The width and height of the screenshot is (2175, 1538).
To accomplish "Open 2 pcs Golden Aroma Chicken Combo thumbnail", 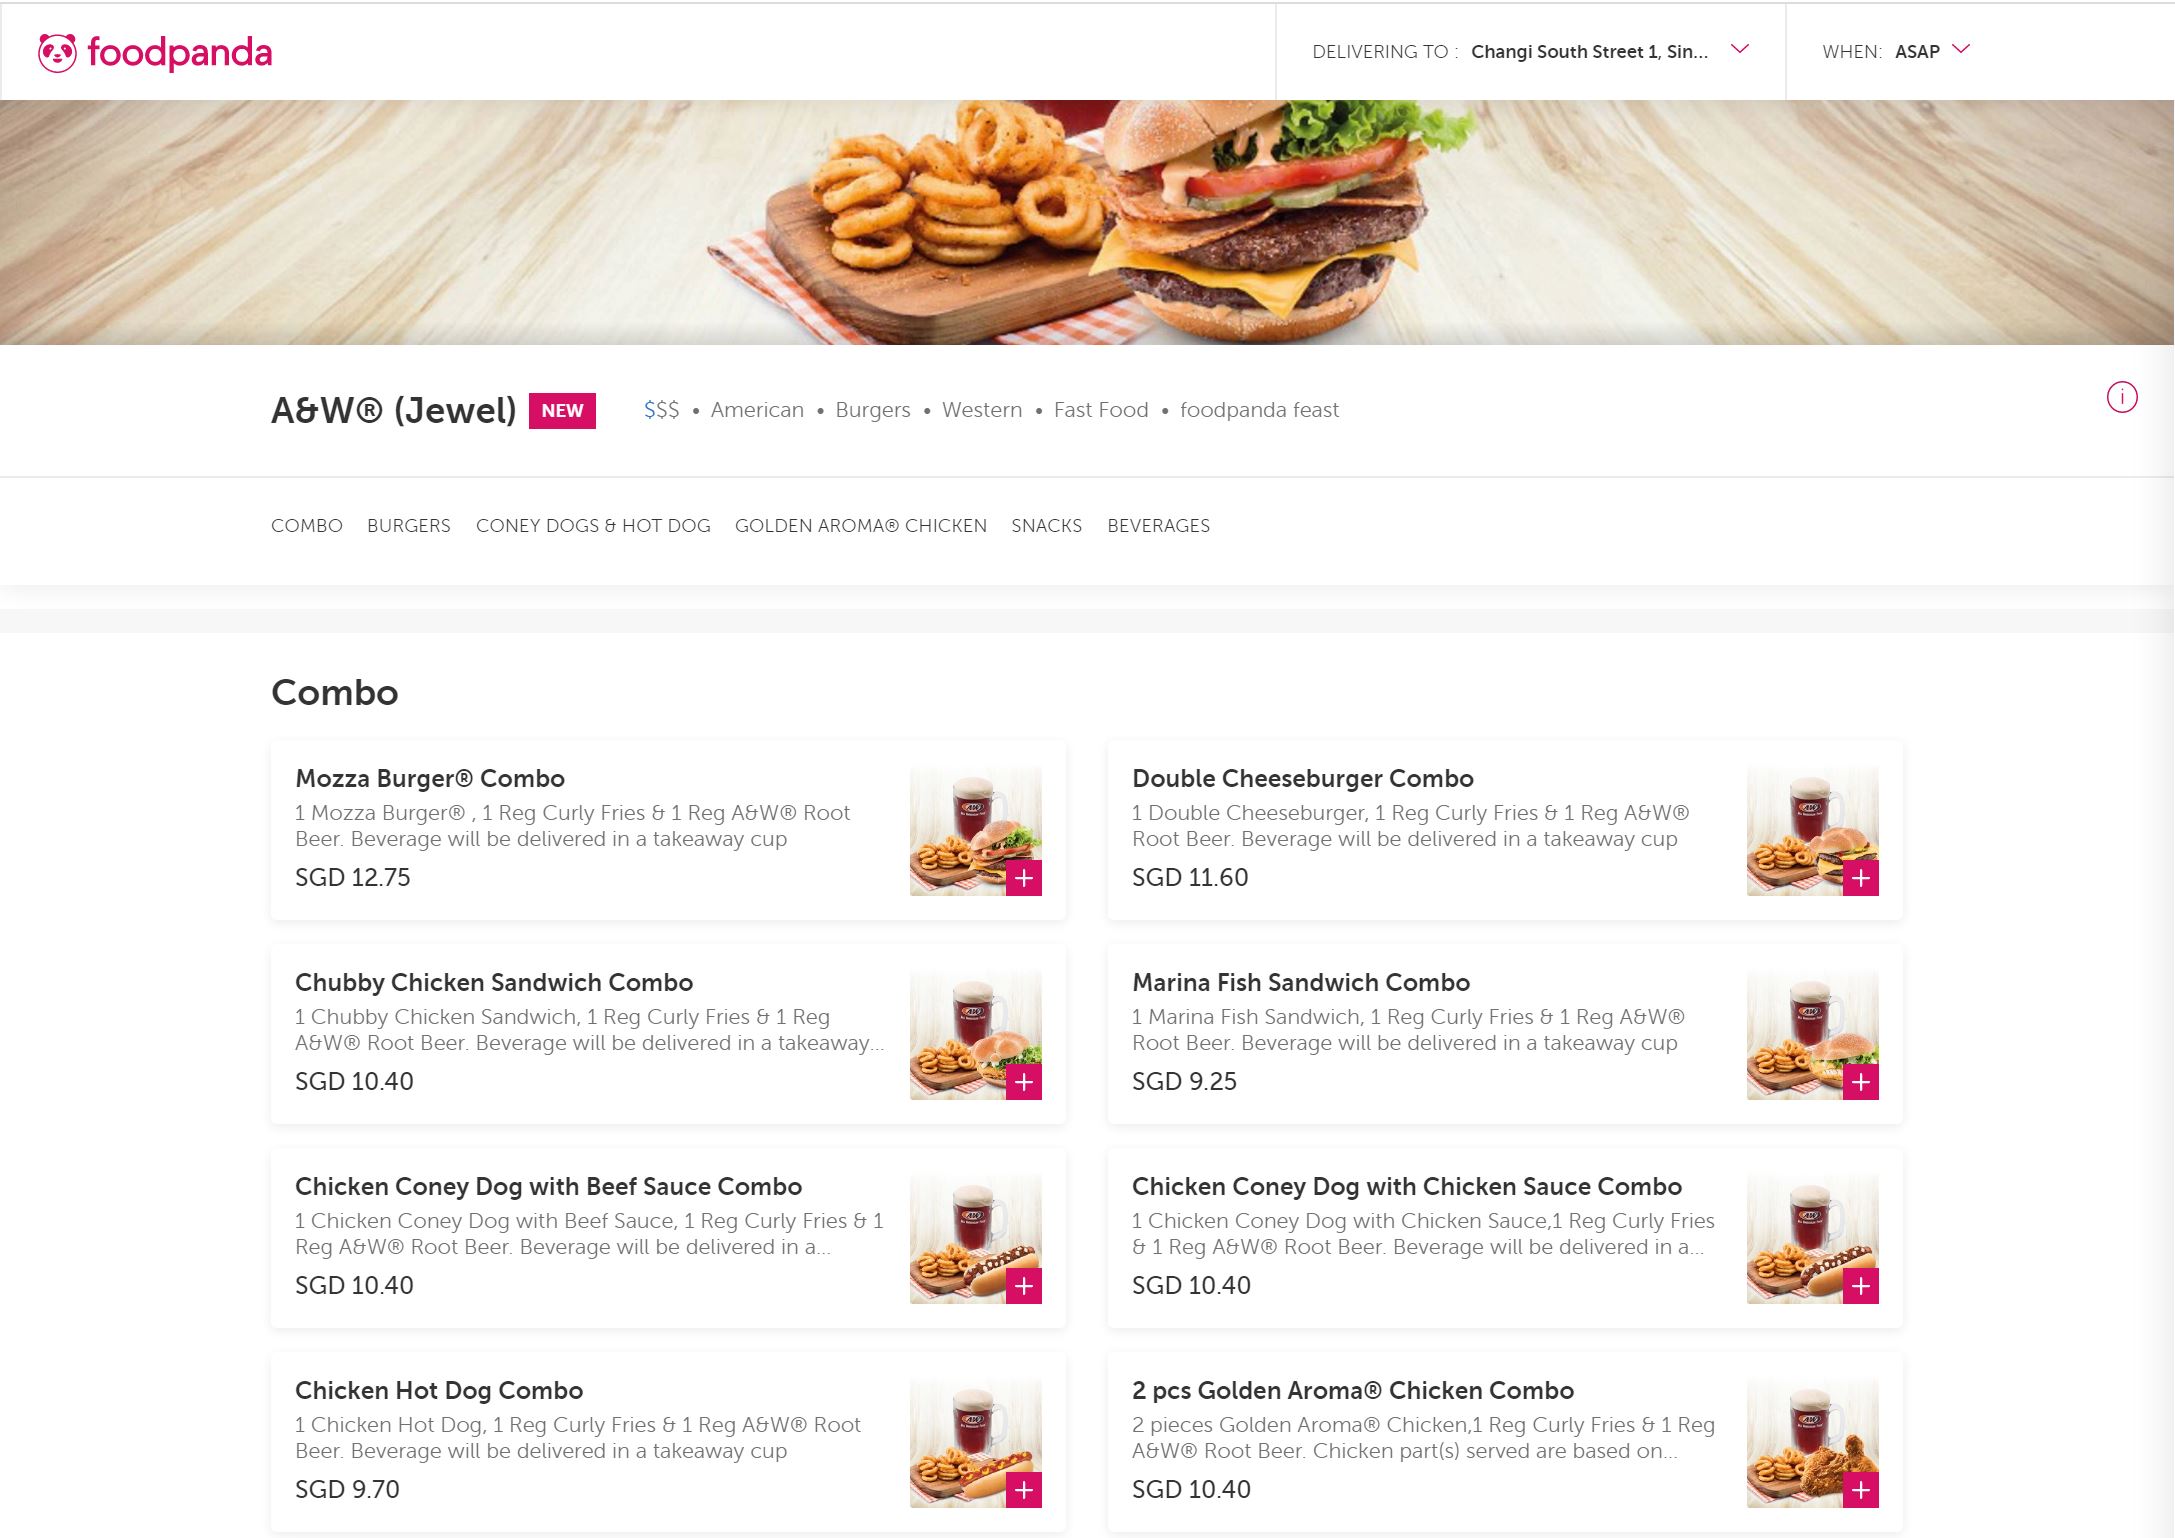I will (1812, 1442).
